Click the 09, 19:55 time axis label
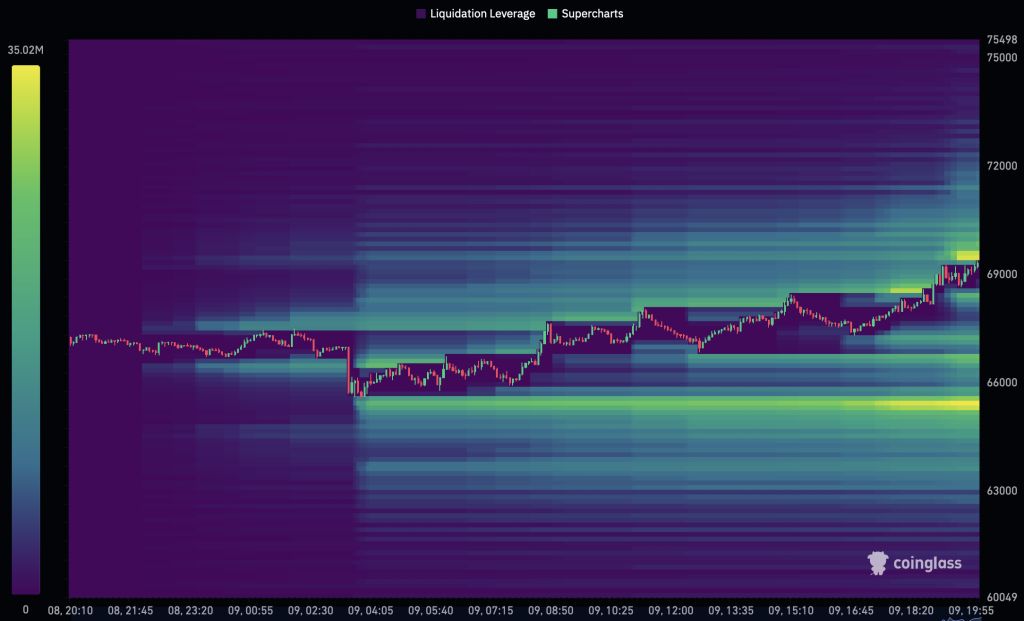This screenshot has width=1024, height=621. 970,609
